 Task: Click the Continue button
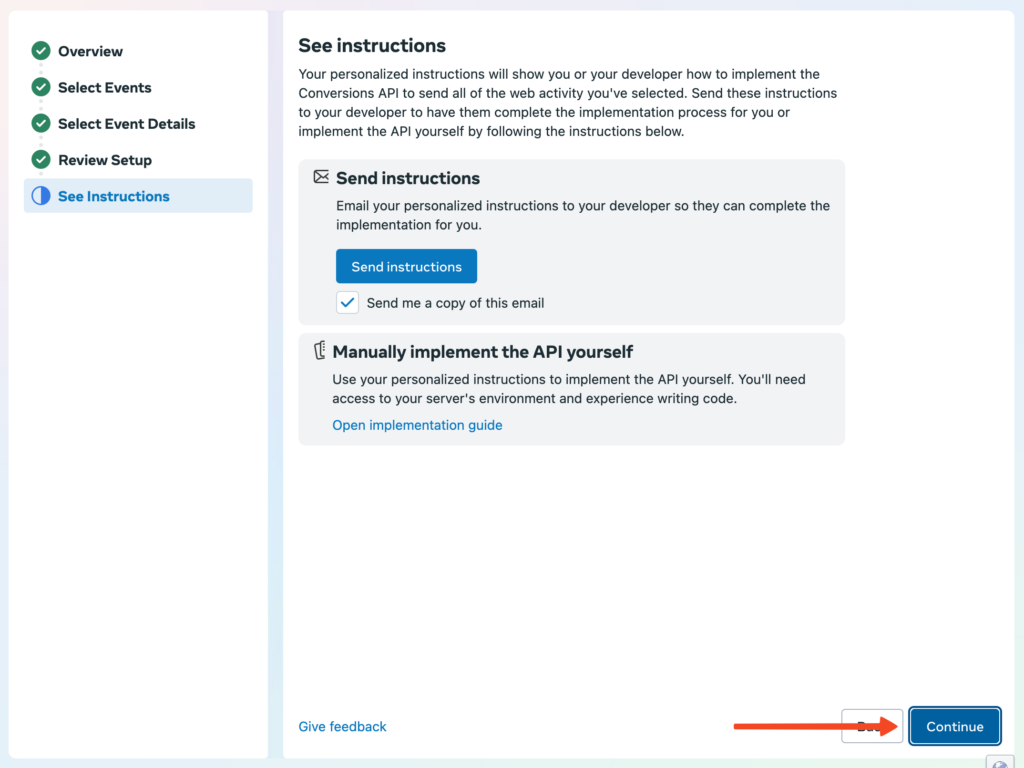tap(954, 727)
